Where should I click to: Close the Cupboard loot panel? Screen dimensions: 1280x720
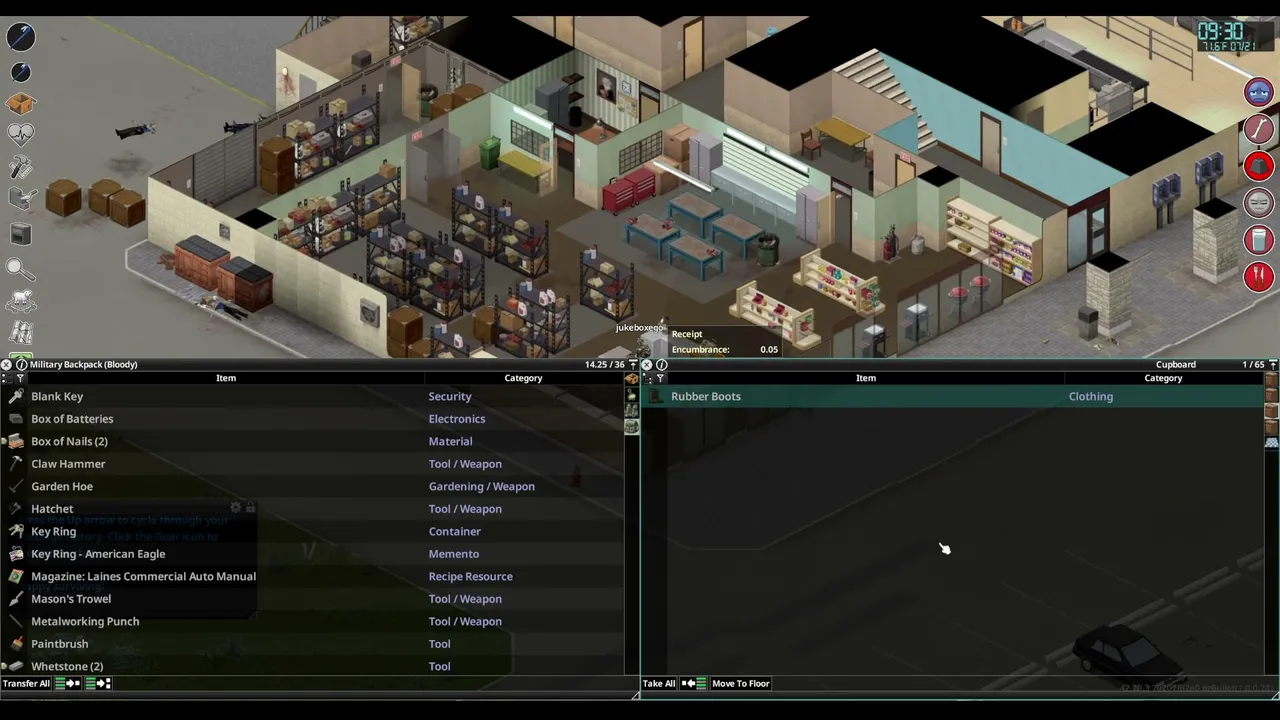[x=646, y=365]
